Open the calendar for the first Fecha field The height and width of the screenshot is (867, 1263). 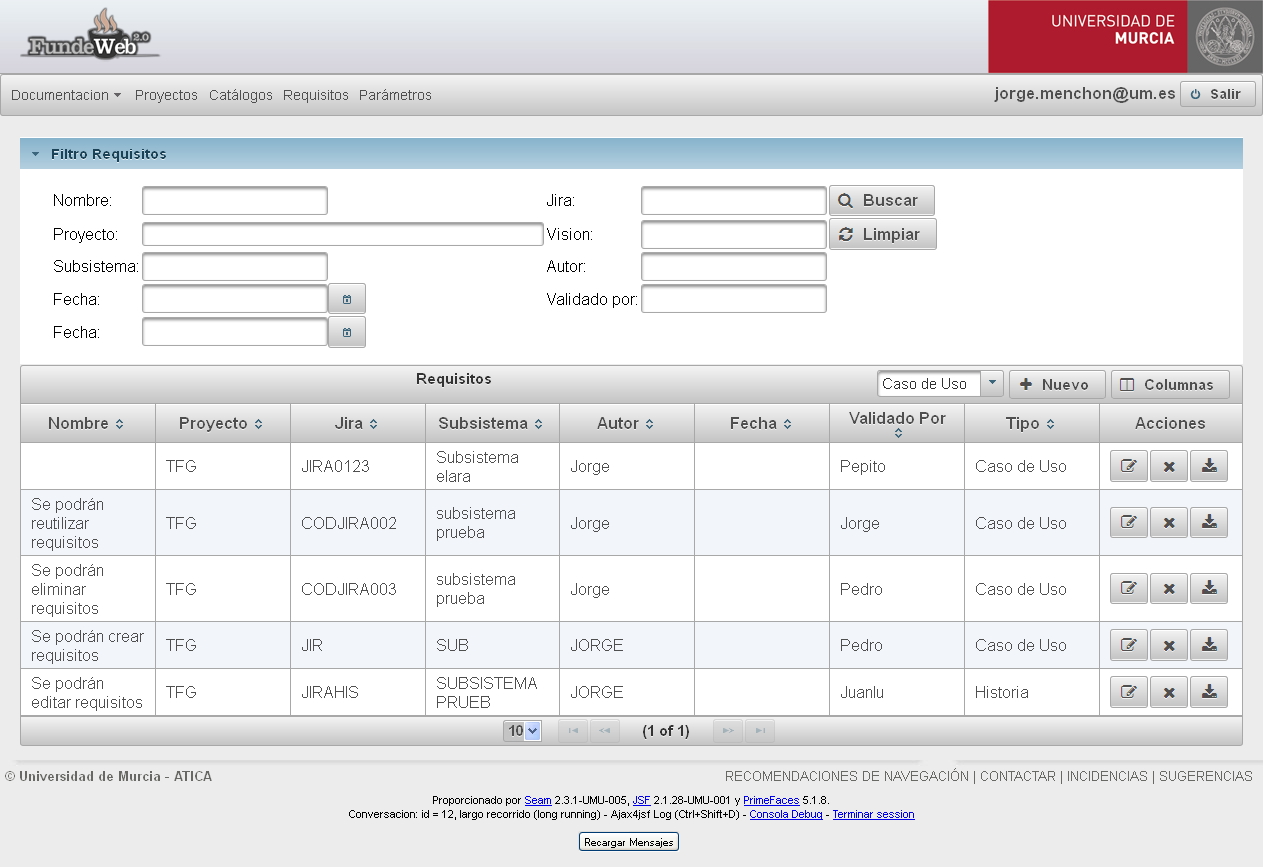coord(347,299)
